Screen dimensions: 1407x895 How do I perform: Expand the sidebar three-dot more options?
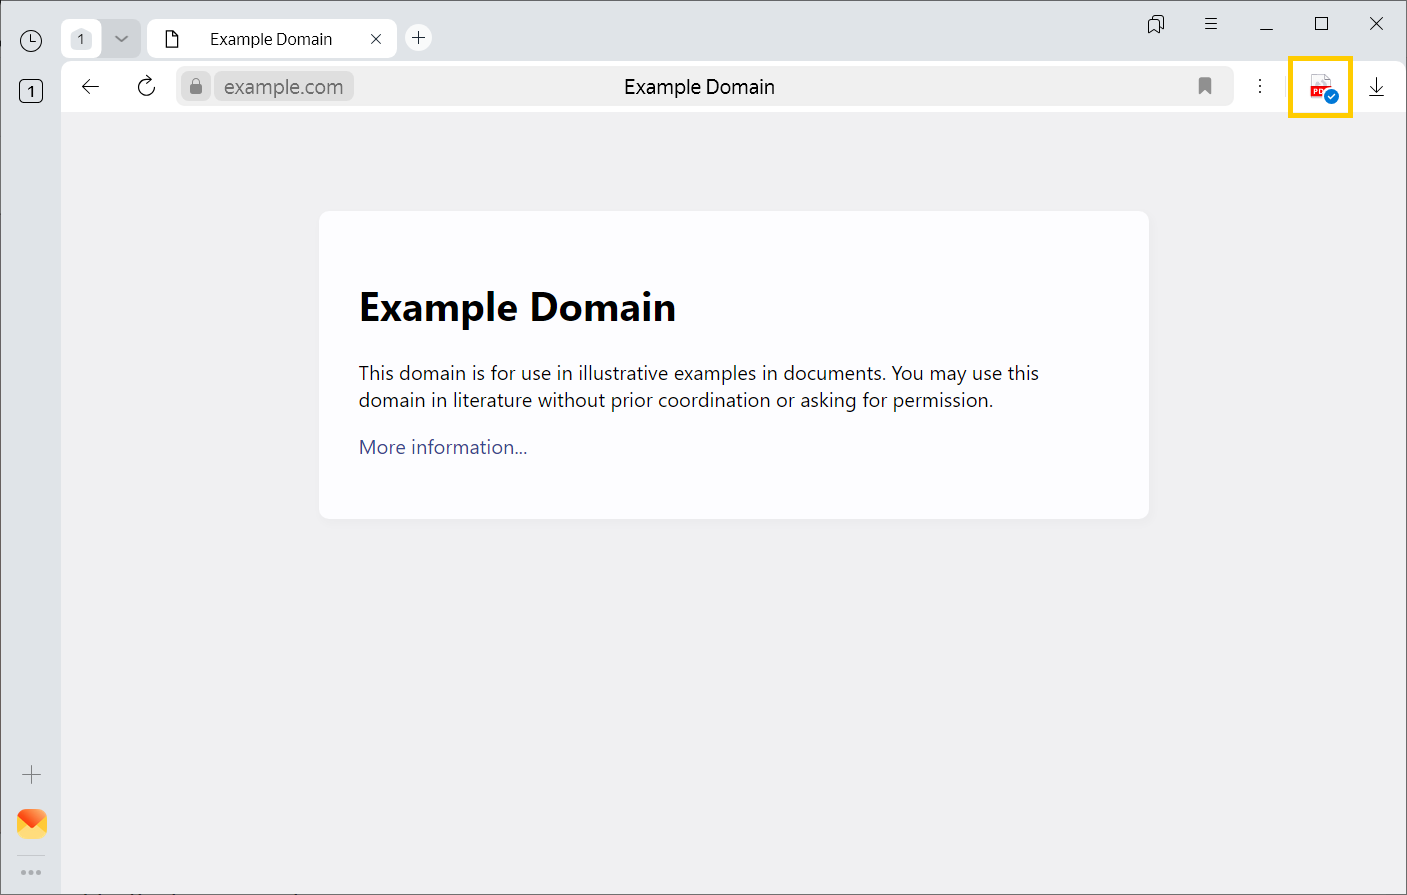32,873
